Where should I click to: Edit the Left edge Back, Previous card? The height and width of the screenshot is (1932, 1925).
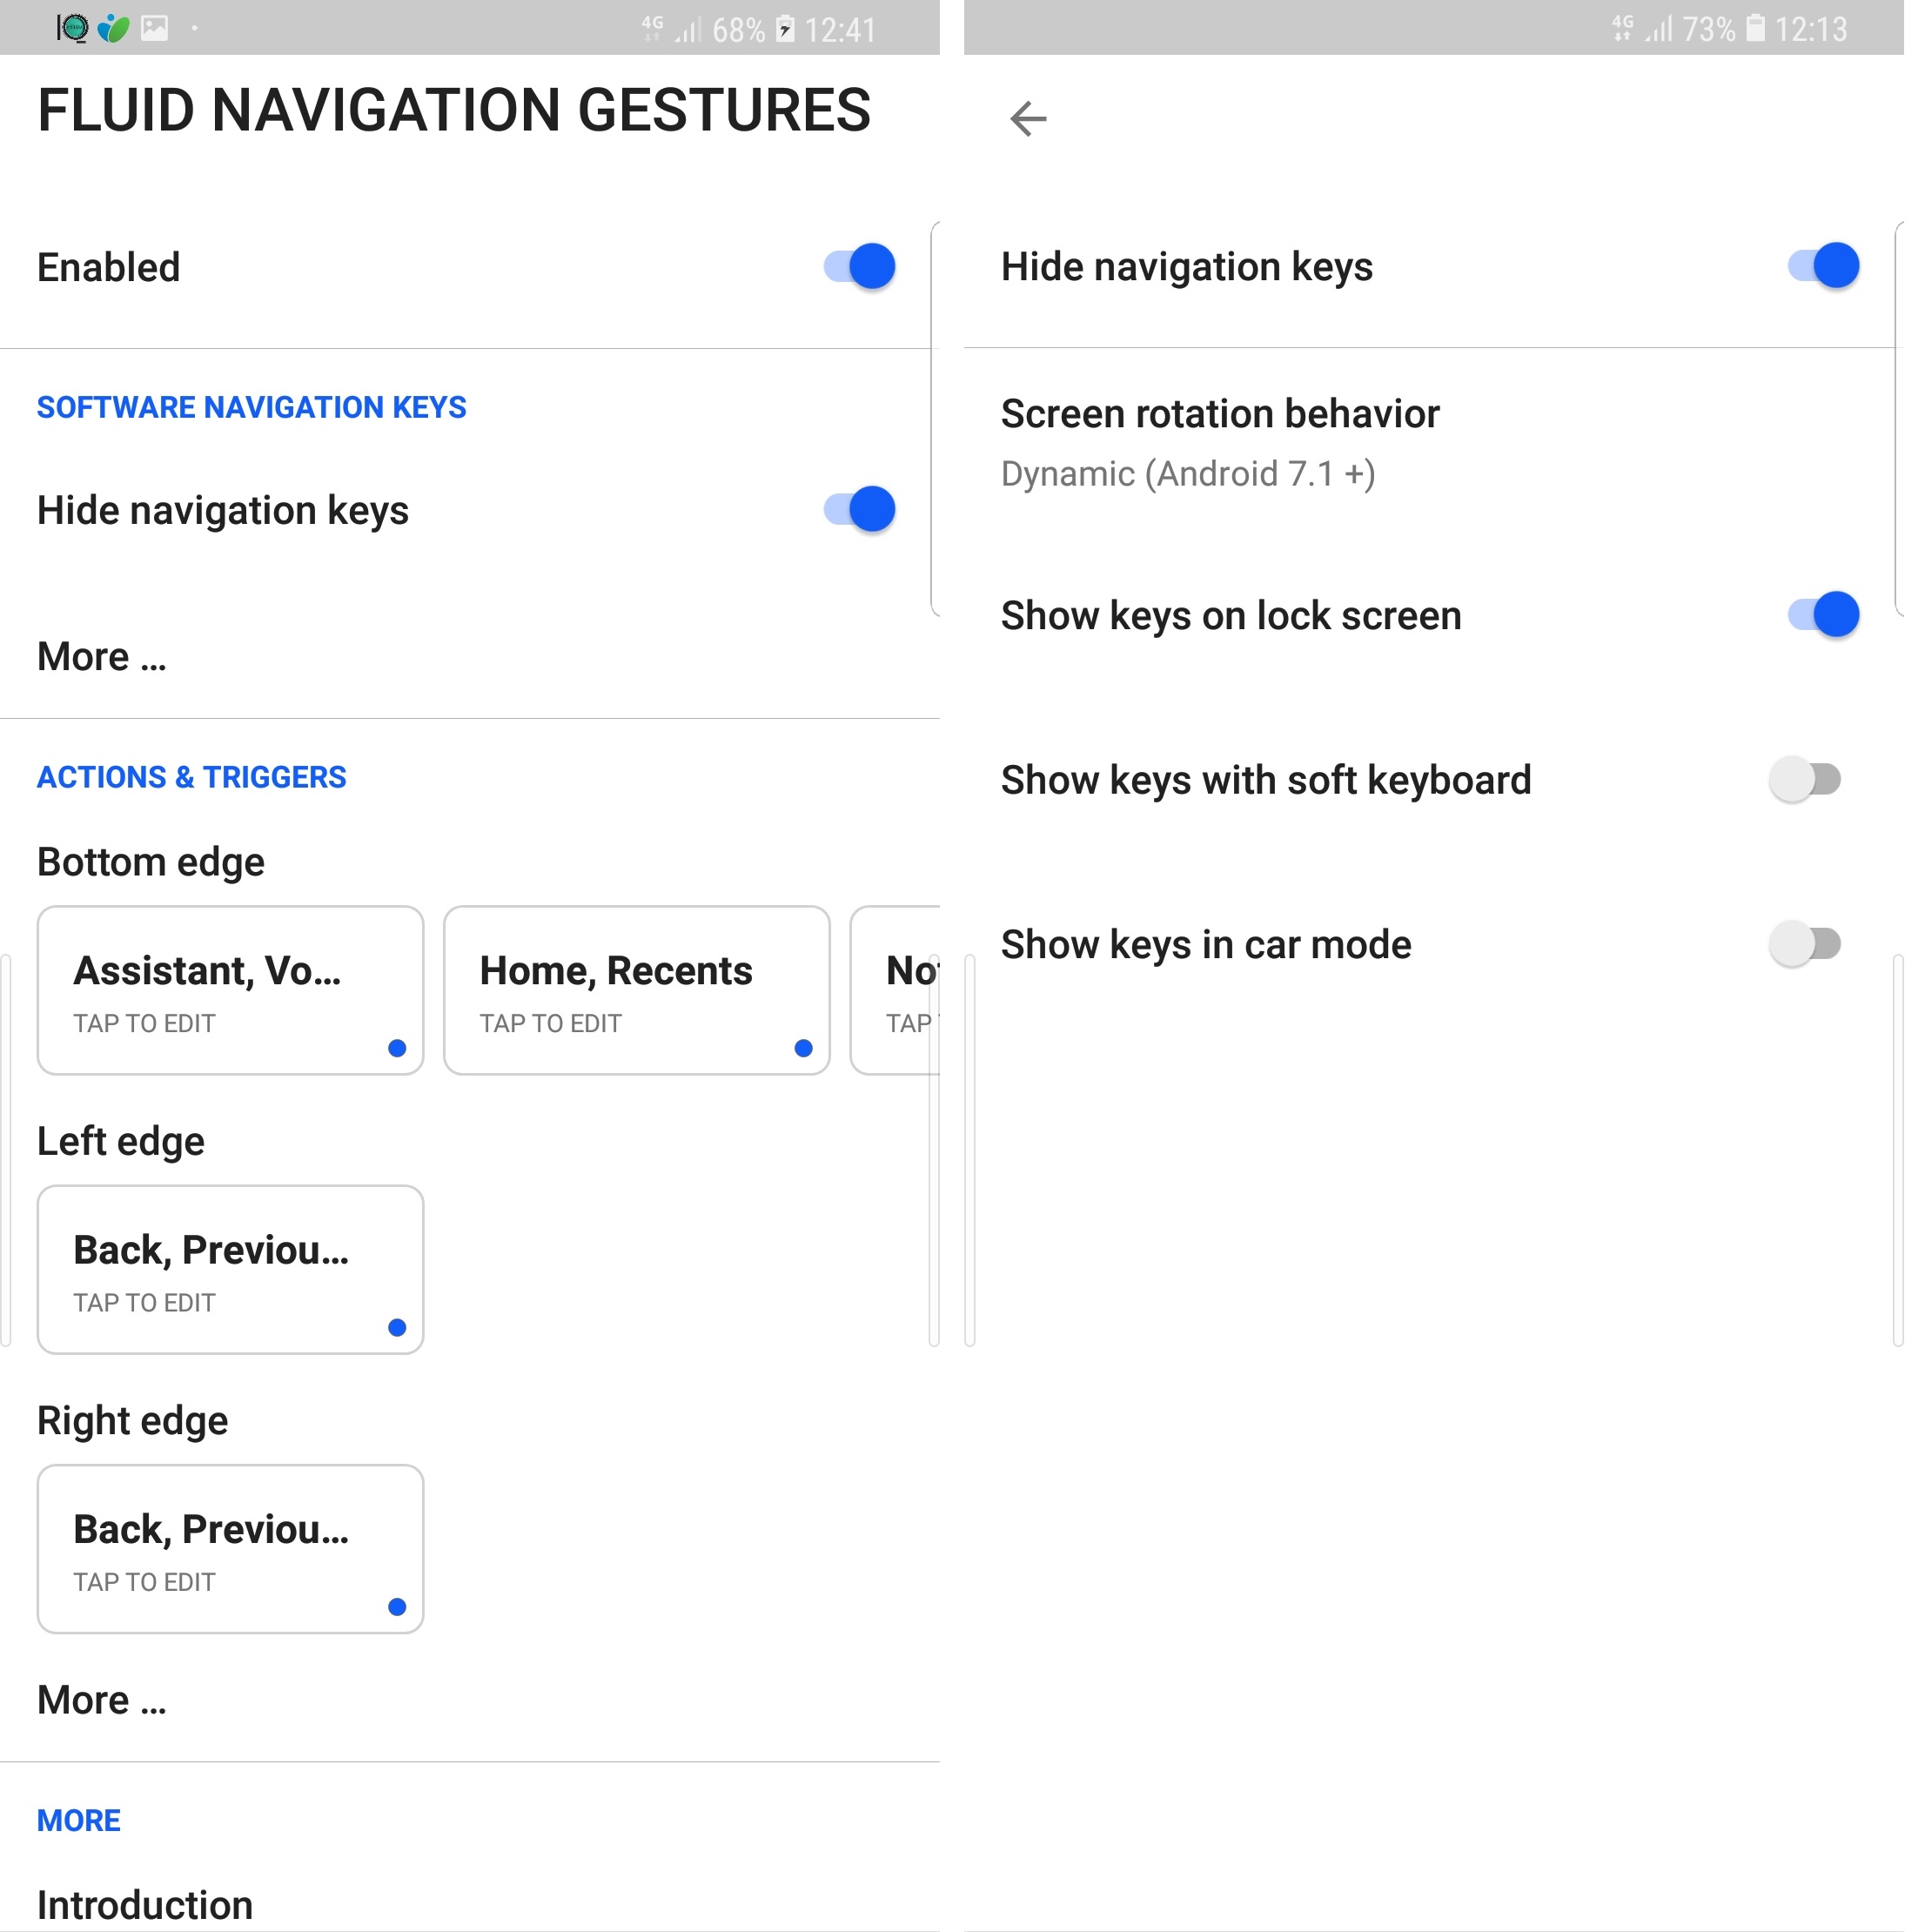coord(231,1270)
